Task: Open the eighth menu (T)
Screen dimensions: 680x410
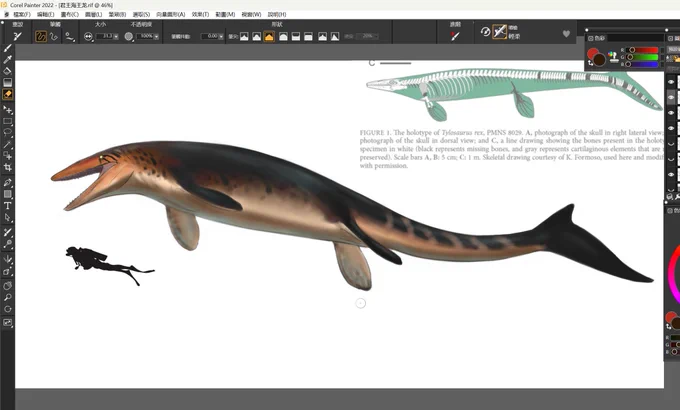Action: (x=200, y=14)
